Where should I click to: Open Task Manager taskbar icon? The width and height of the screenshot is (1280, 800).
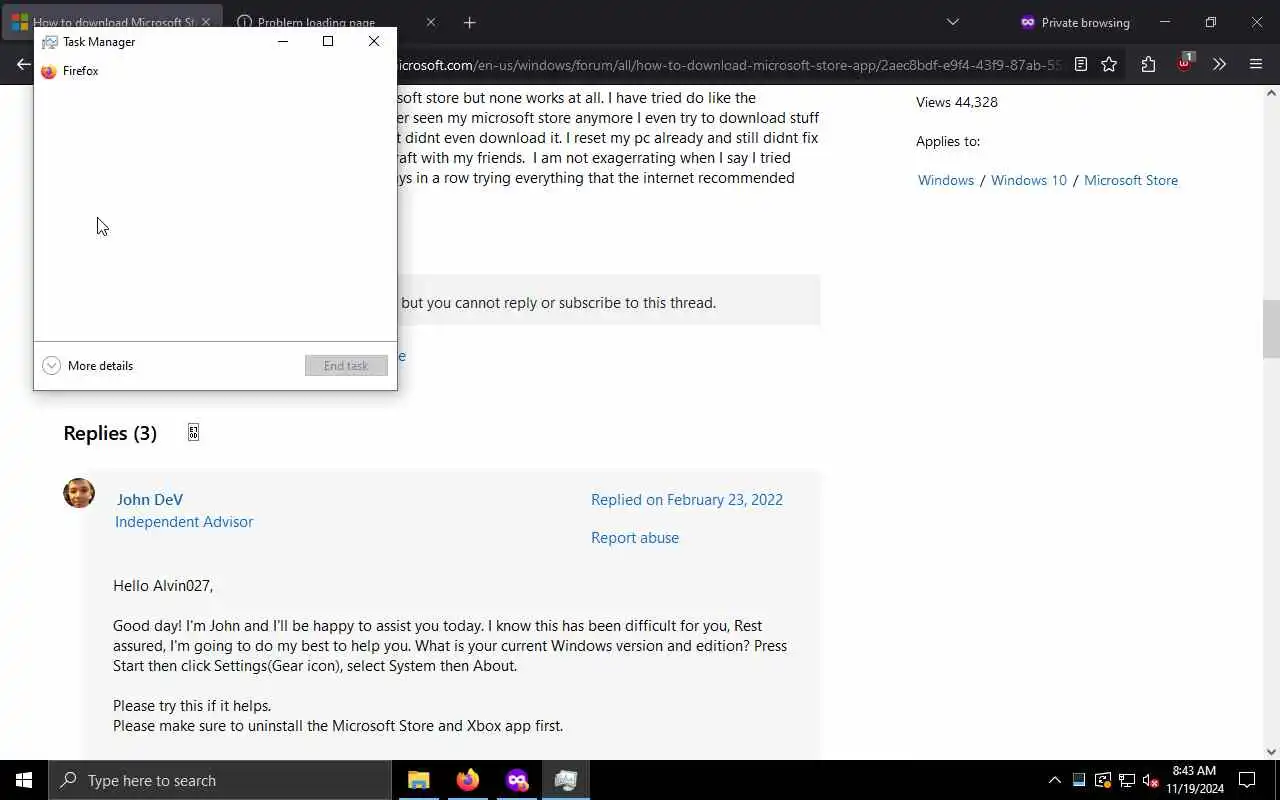(x=566, y=780)
